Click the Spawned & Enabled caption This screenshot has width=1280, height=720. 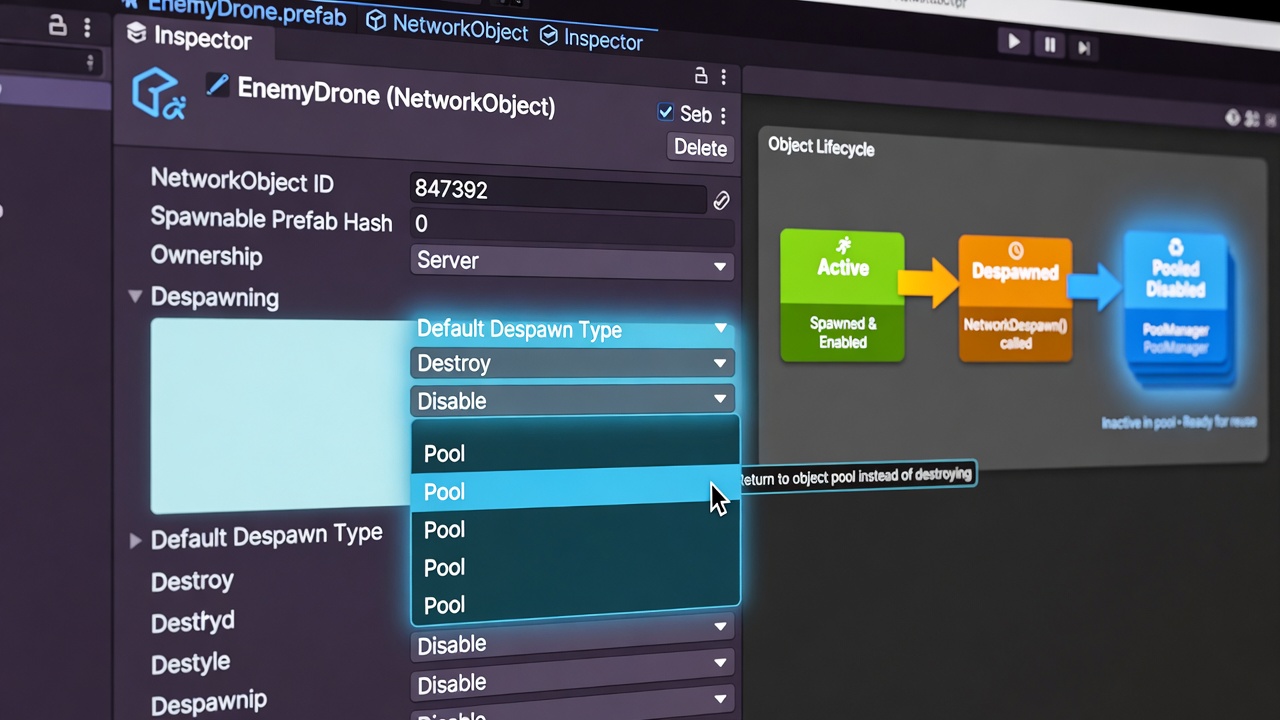click(x=843, y=333)
